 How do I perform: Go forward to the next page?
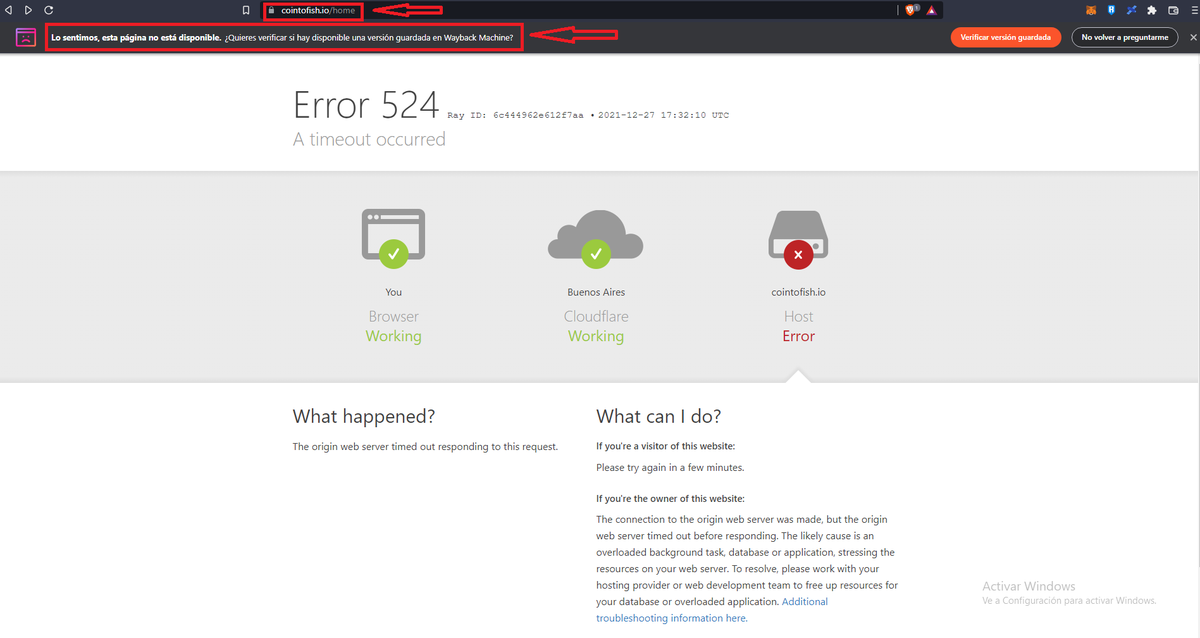point(28,10)
